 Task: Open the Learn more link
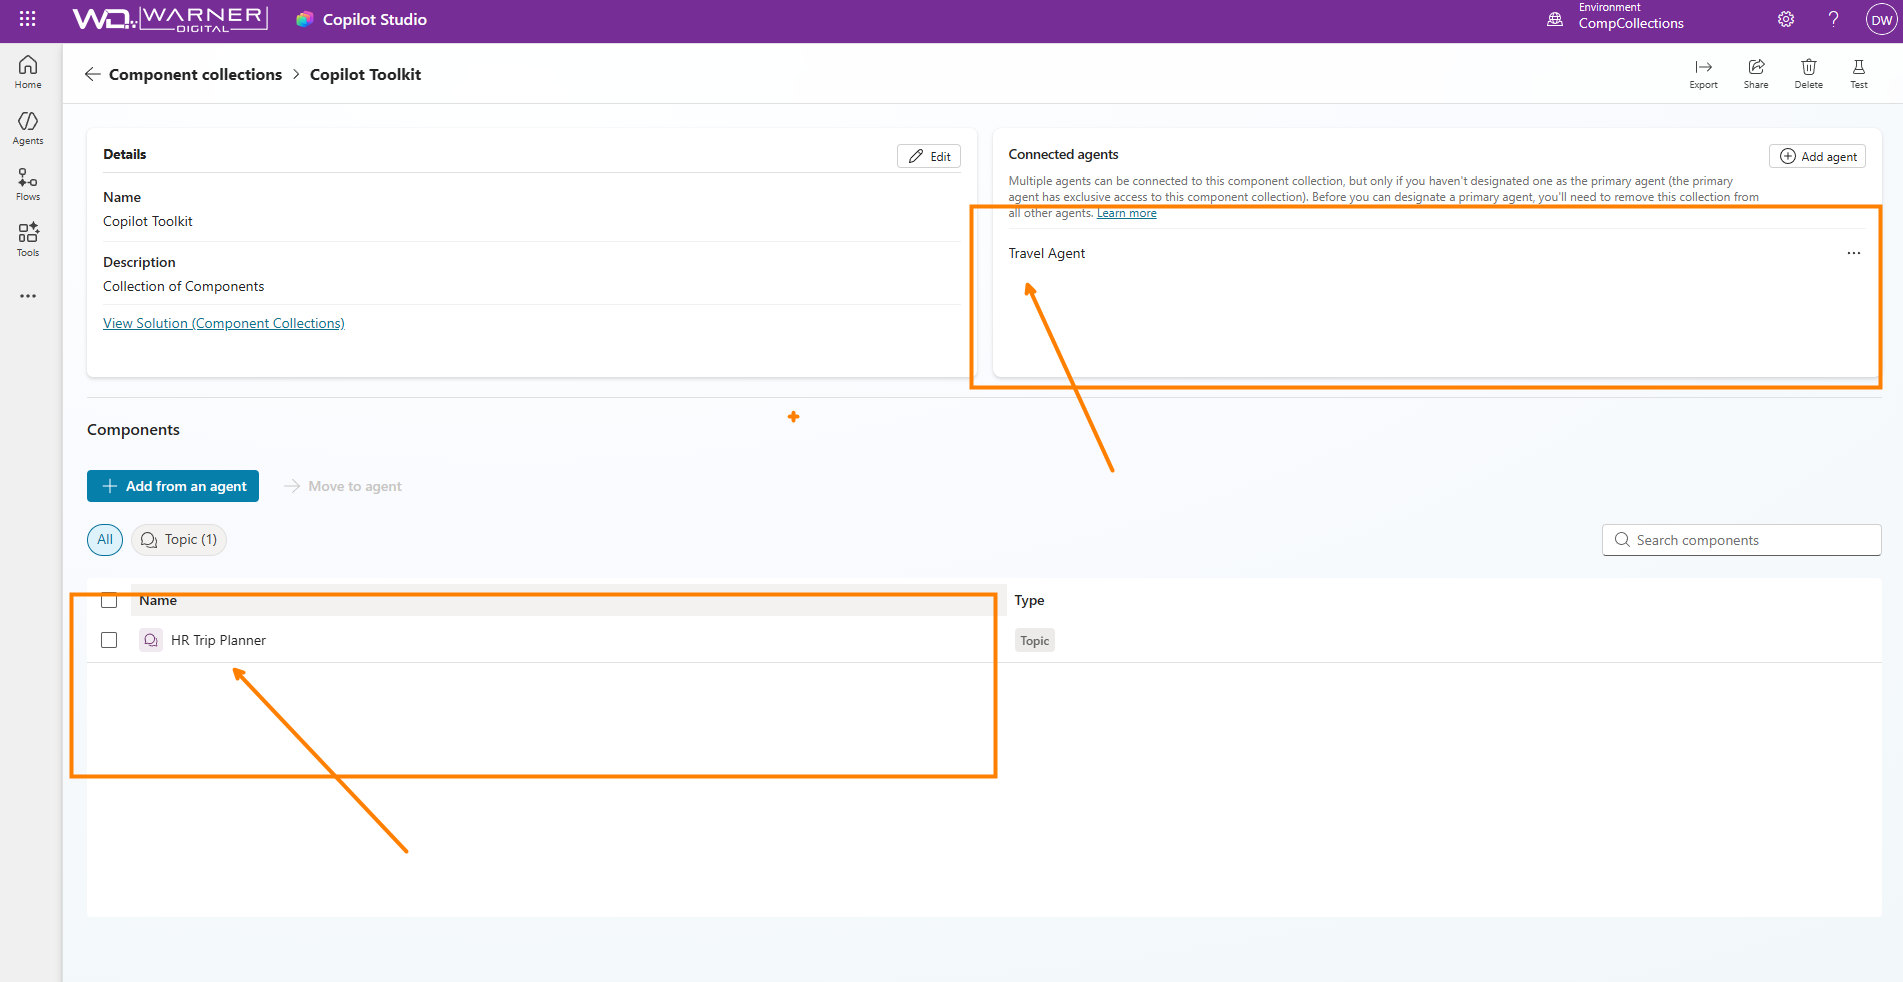(1126, 213)
